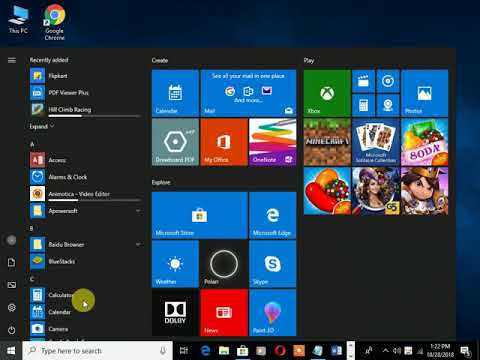Viewport: 480px width, 360px height.
Task: Launch the Camera app
Action: [x=85, y=329]
